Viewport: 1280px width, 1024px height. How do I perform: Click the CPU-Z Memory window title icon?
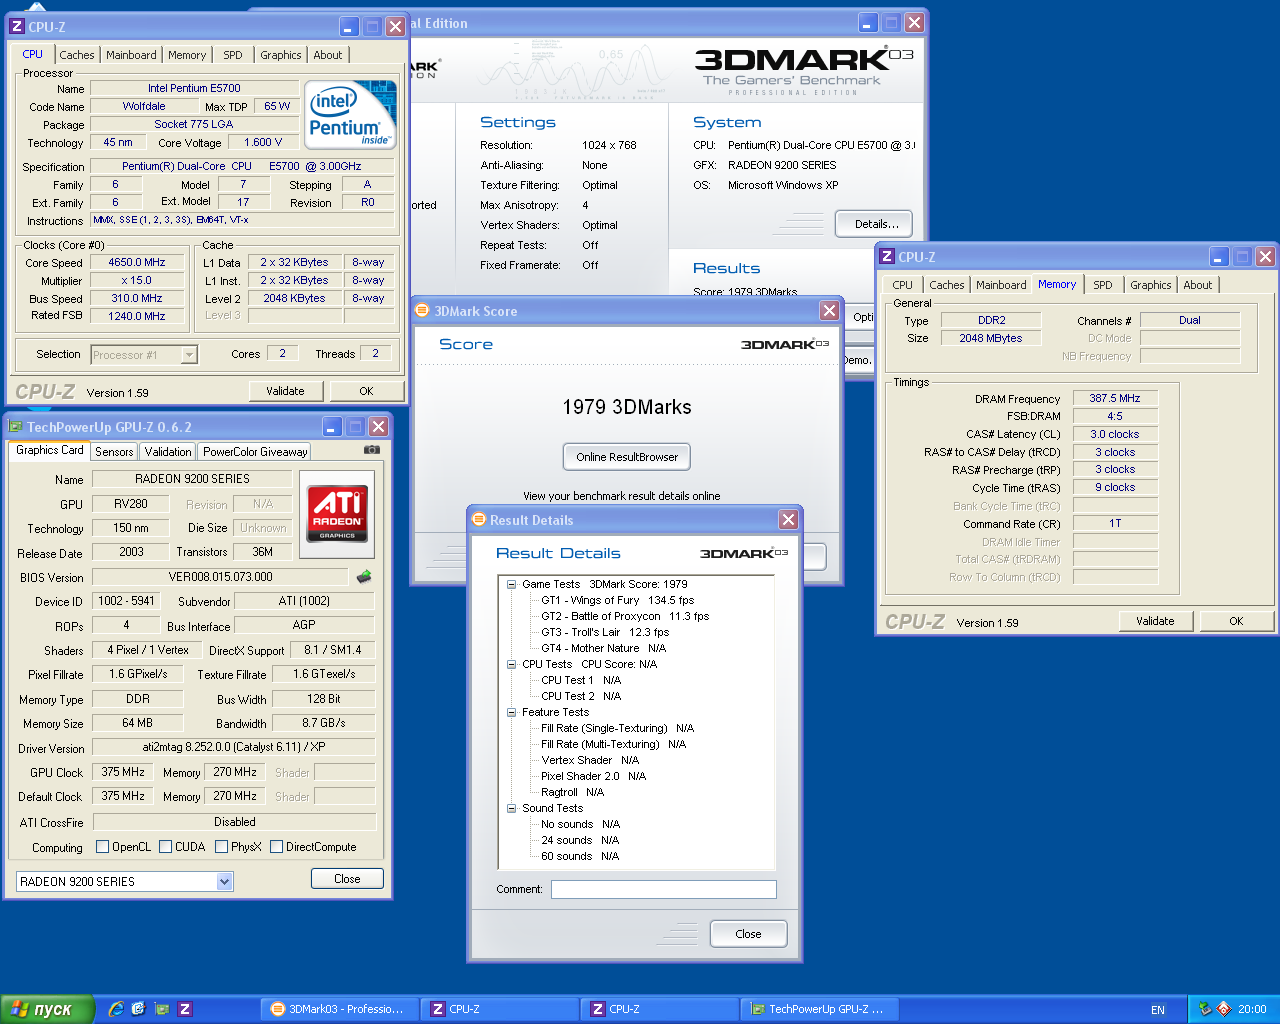[x=887, y=257]
